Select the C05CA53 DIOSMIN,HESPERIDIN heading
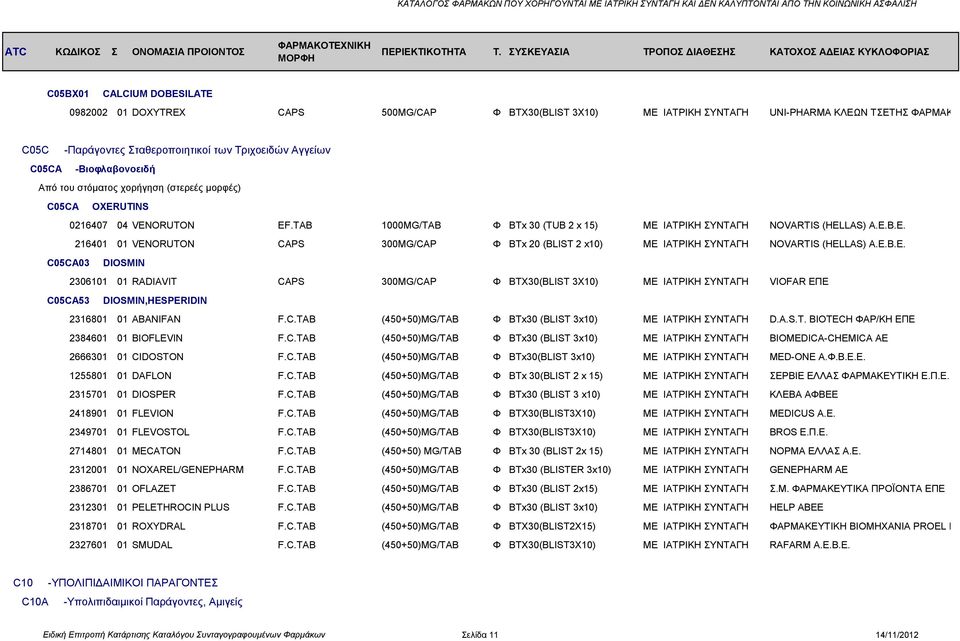Viewport: 960px width, 641px height. click(x=127, y=301)
